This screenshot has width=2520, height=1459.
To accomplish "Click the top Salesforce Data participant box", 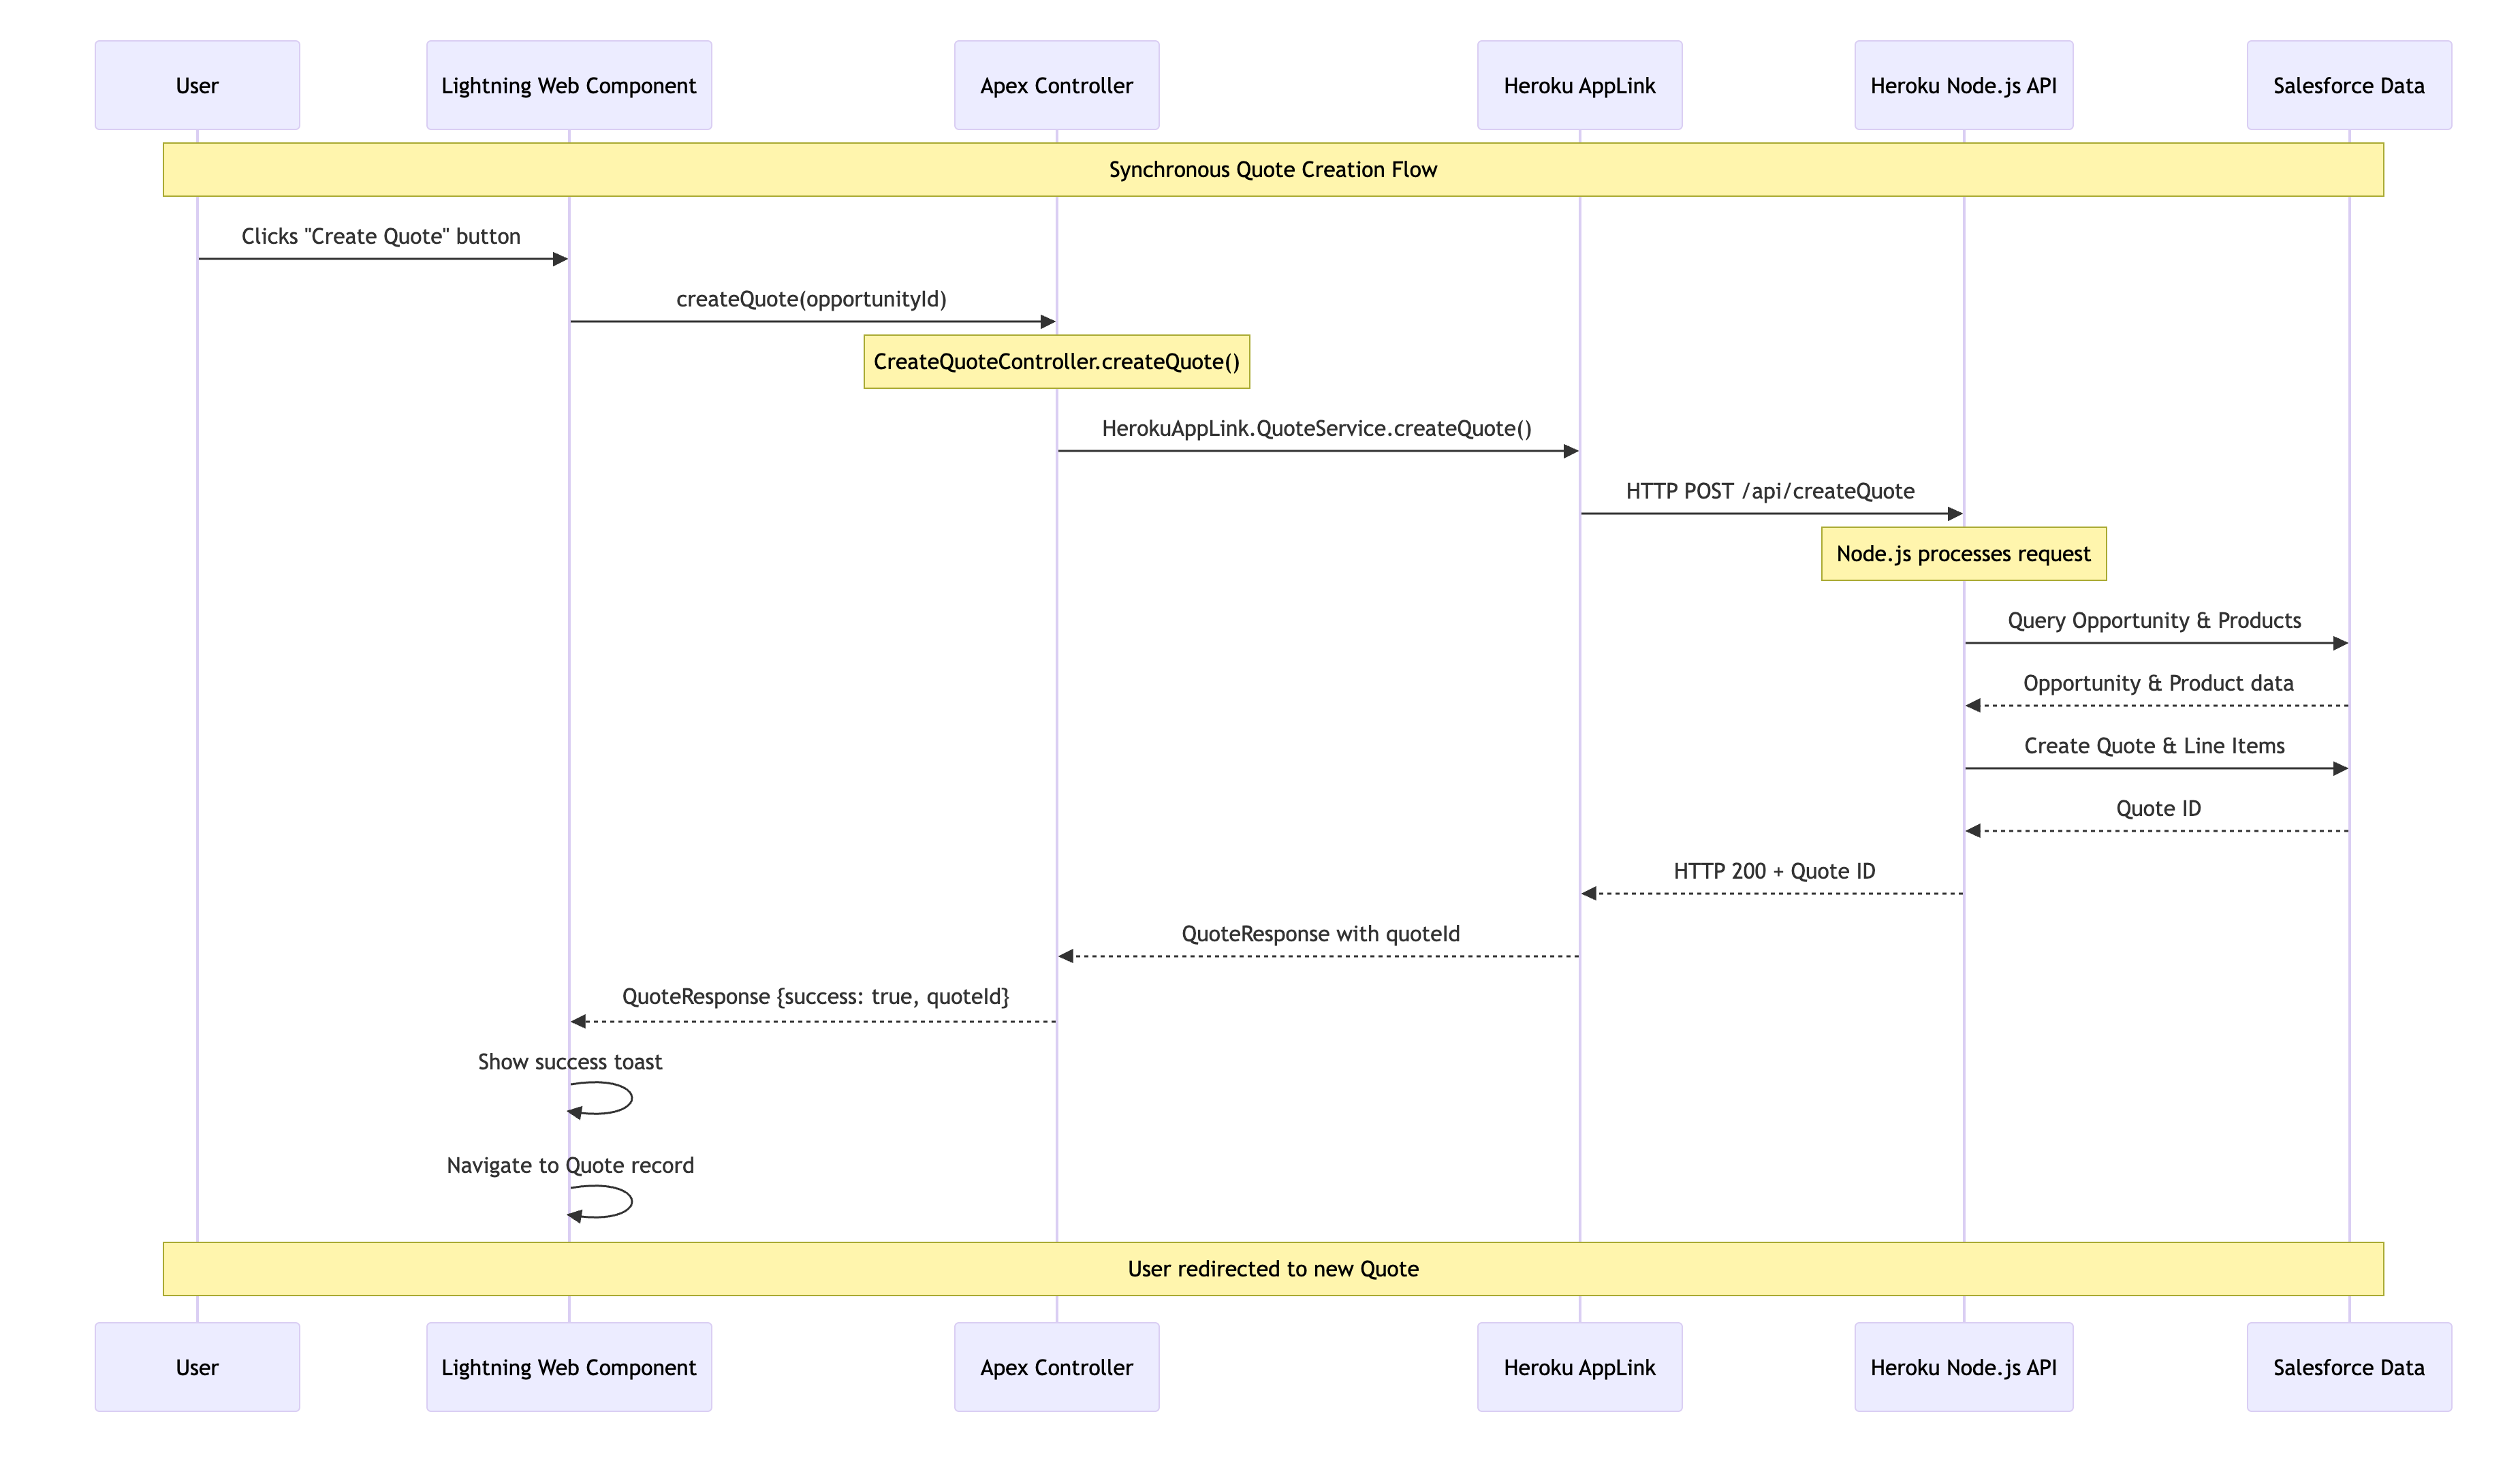I will point(2348,85).
